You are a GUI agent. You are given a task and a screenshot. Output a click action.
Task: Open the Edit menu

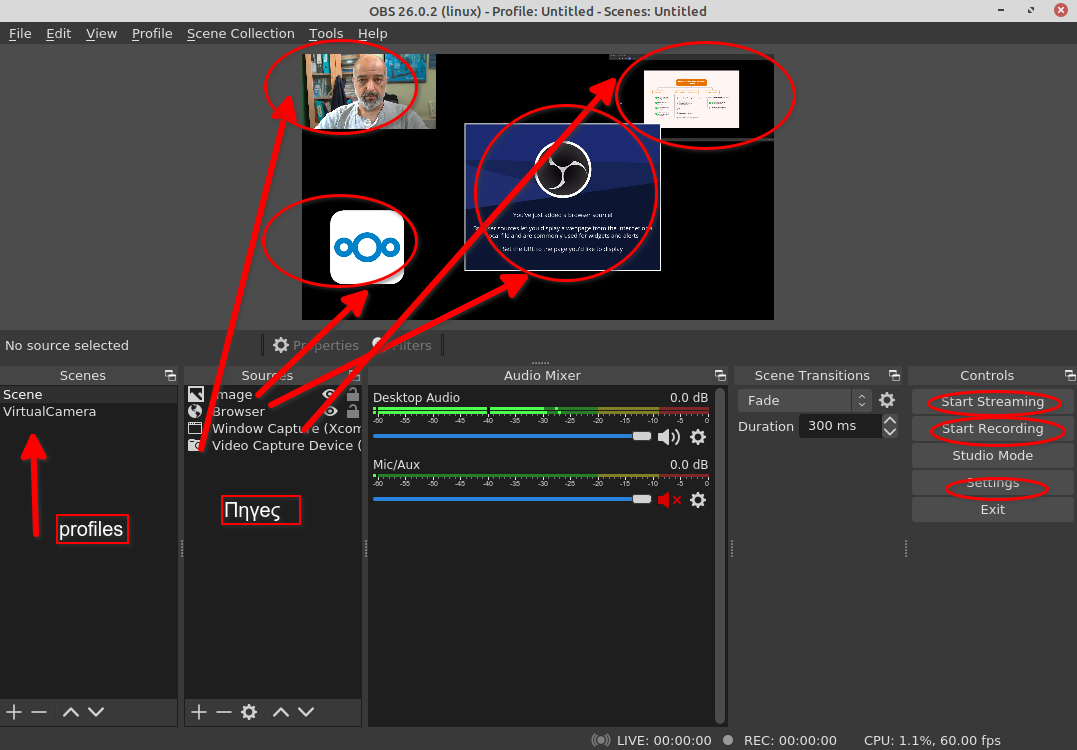click(58, 34)
